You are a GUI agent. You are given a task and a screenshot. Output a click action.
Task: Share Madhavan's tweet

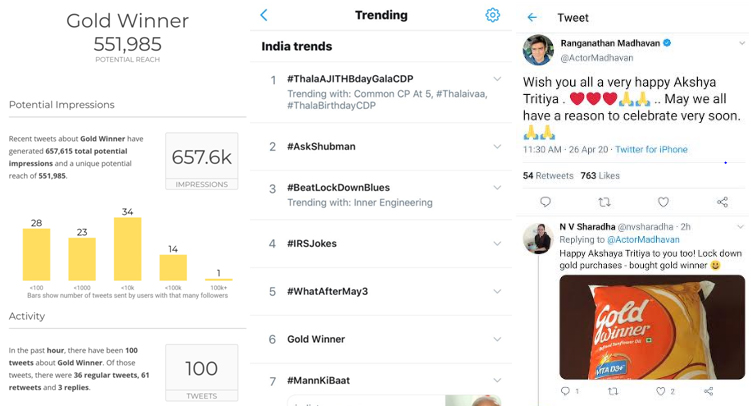pyautogui.click(x=722, y=202)
